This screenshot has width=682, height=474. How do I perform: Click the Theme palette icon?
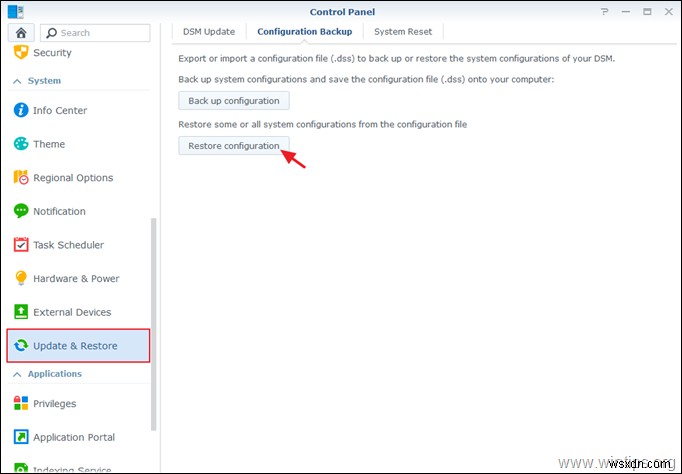21,144
